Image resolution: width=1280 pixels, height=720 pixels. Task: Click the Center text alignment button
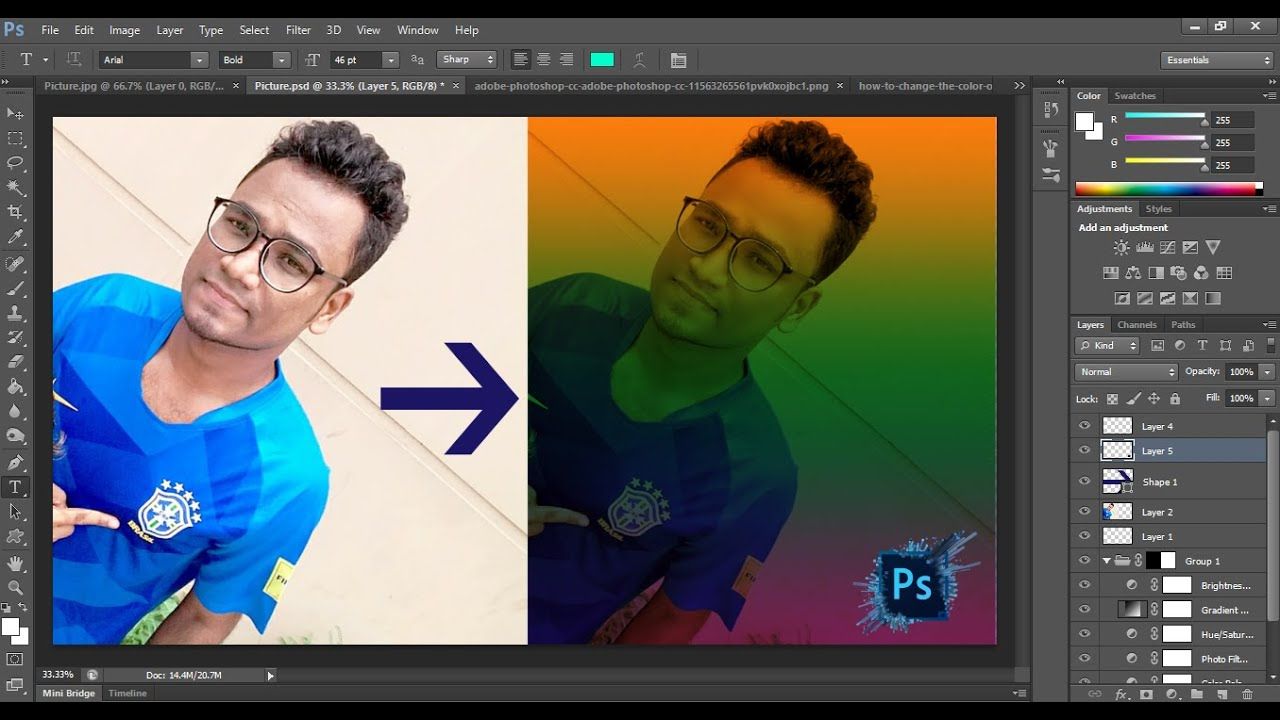tap(543, 60)
